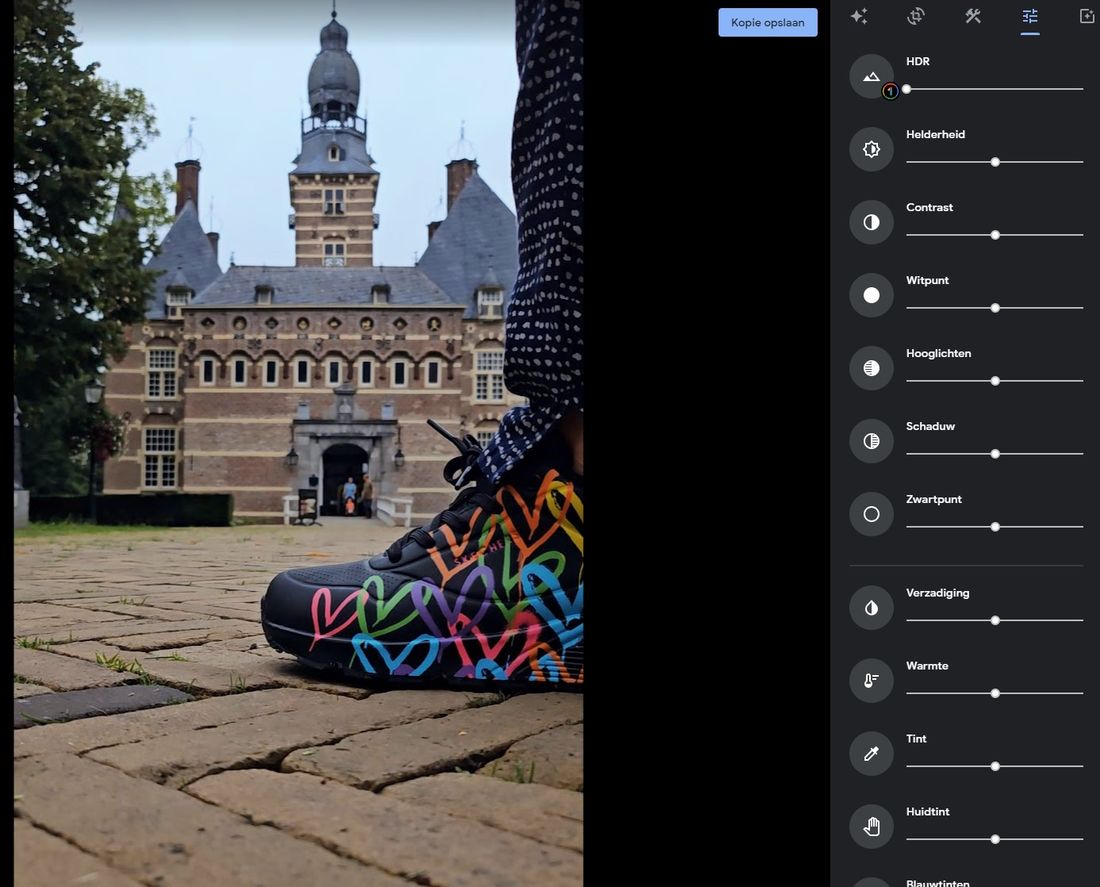
Task: Click the Witpunt slider handle
Action: (995, 308)
